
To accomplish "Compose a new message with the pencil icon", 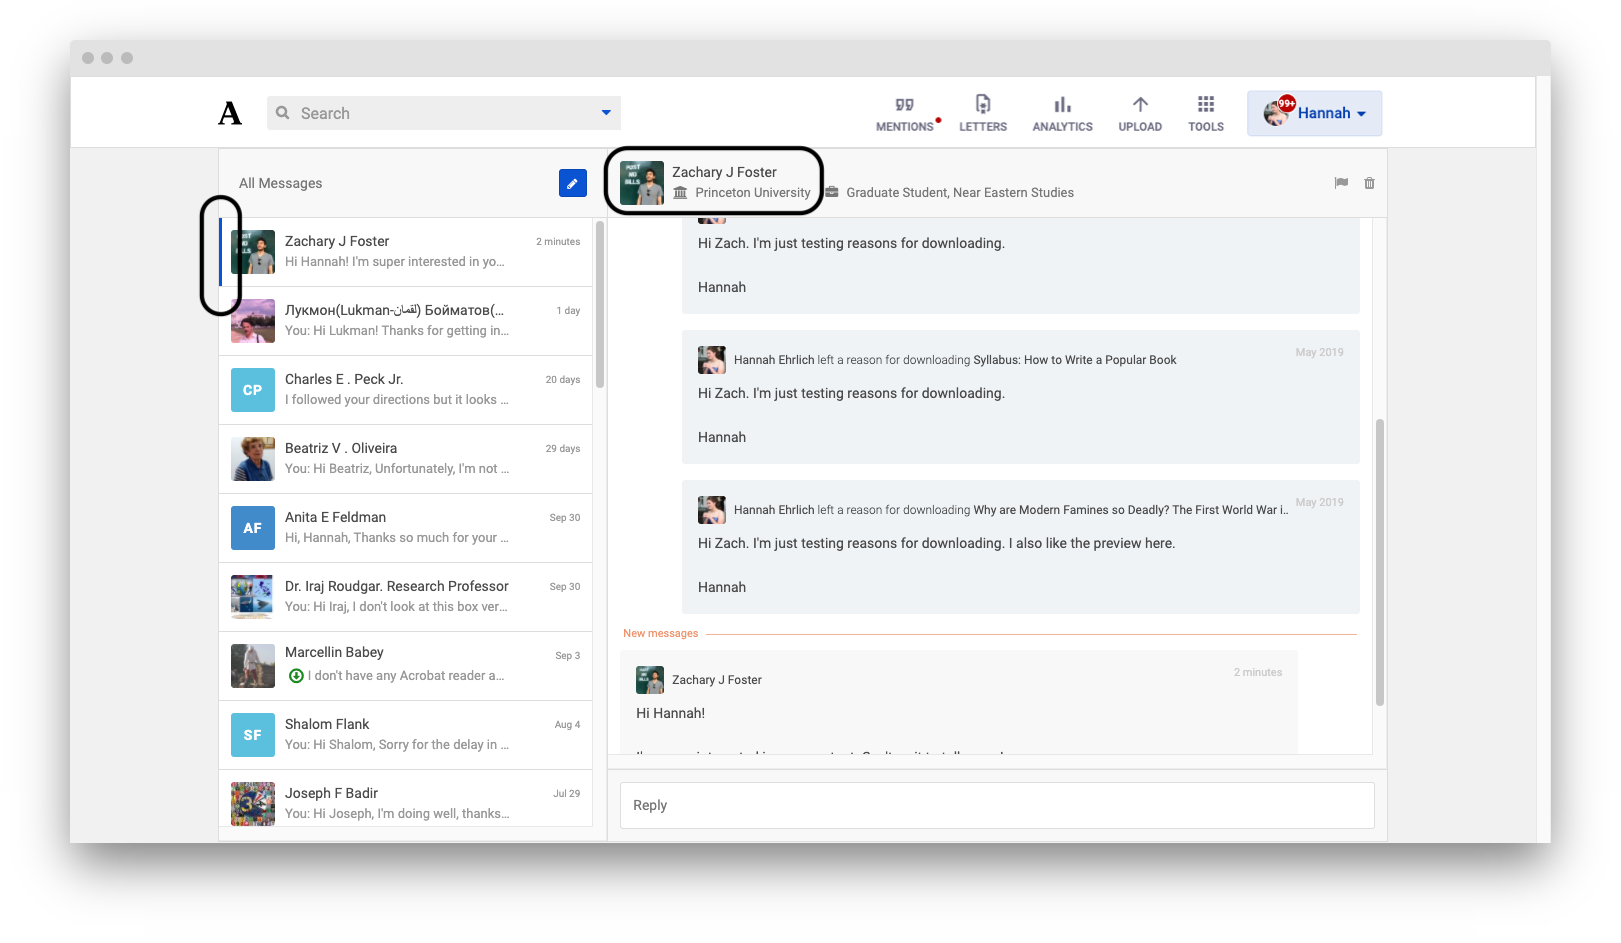I will (572, 183).
